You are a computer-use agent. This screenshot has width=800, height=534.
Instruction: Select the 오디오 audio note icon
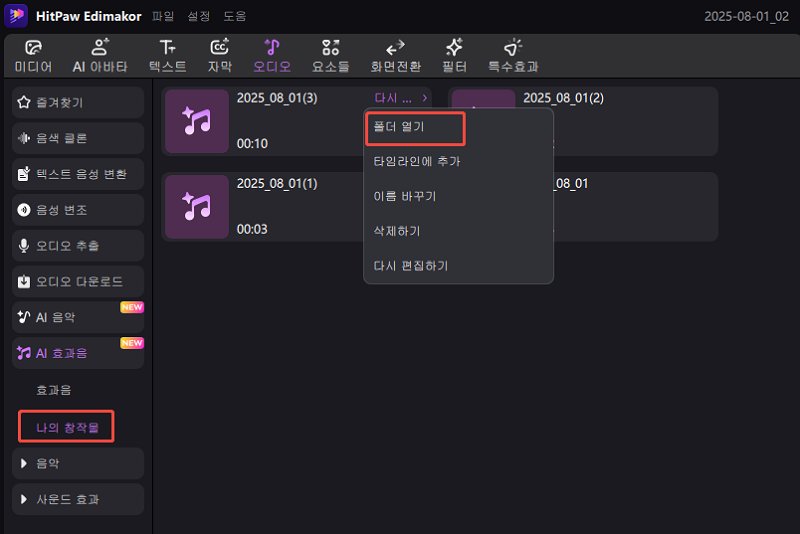[x=272, y=47]
